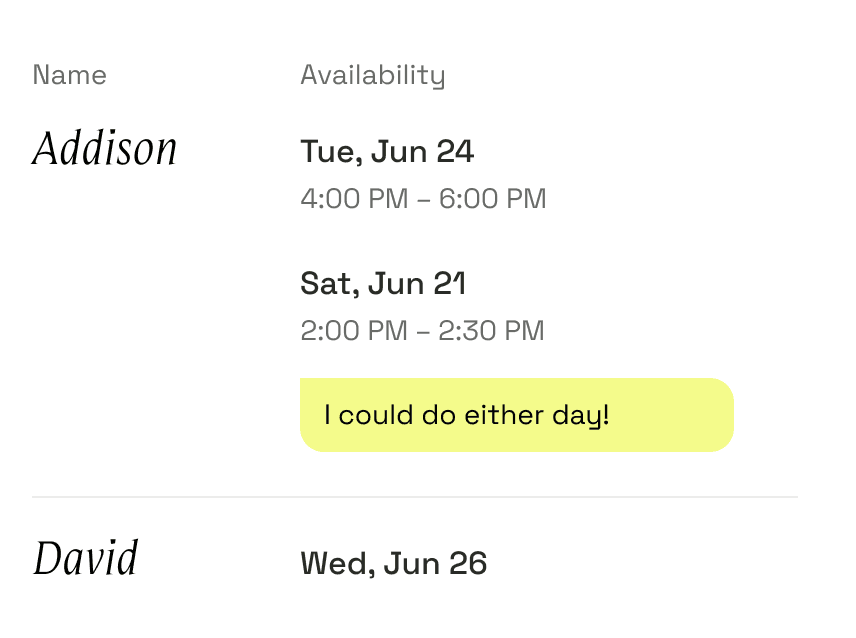Open Addison's name entry
This screenshot has width=856, height=638.
click(x=105, y=150)
